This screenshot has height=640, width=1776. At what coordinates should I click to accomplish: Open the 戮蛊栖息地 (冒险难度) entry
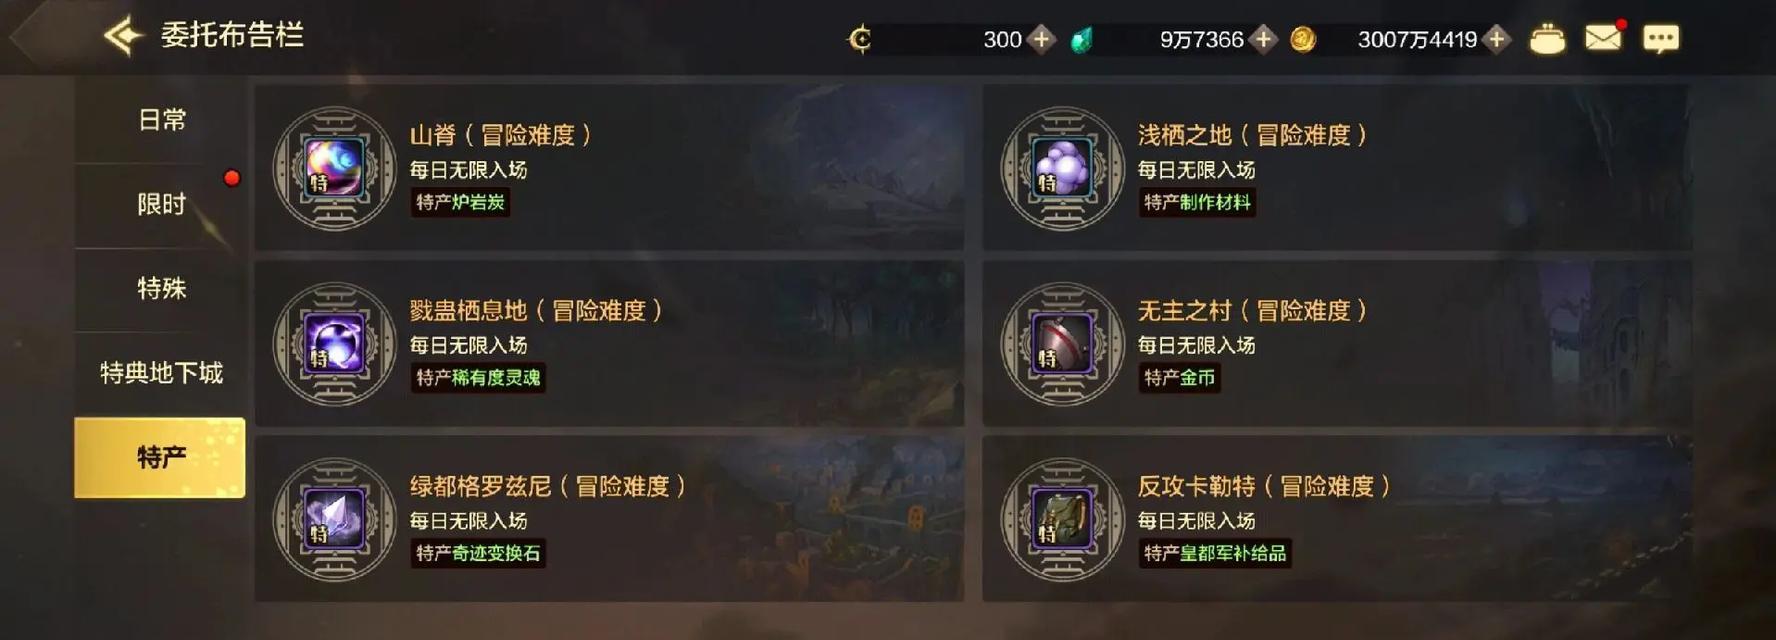[609, 344]
